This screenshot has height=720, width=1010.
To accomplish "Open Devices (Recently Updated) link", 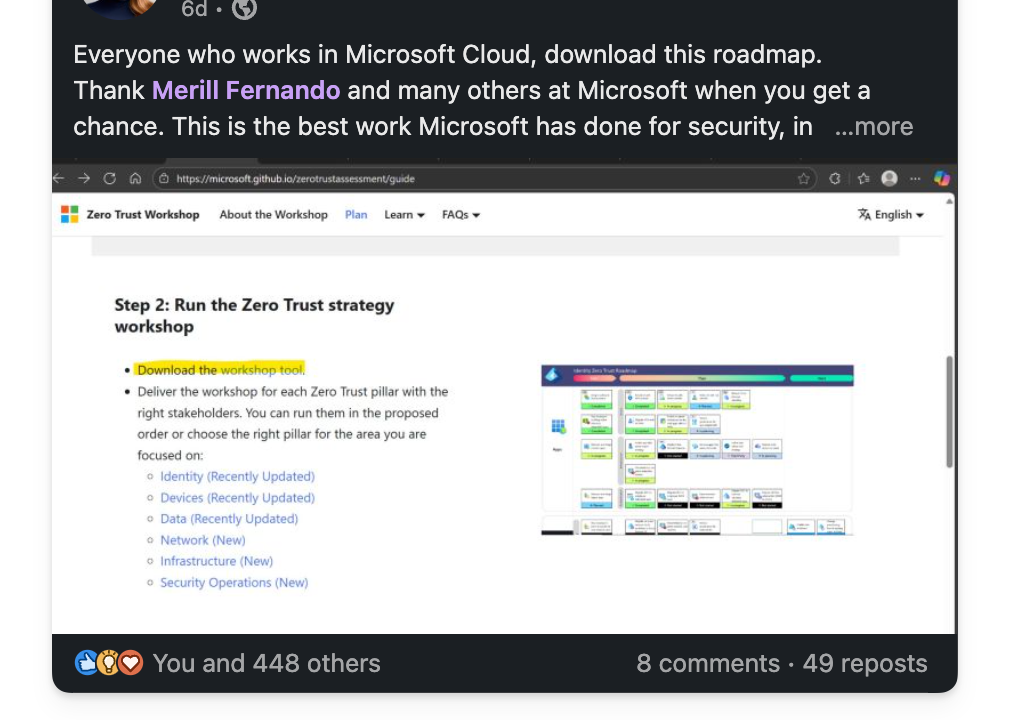I will 238,498.
